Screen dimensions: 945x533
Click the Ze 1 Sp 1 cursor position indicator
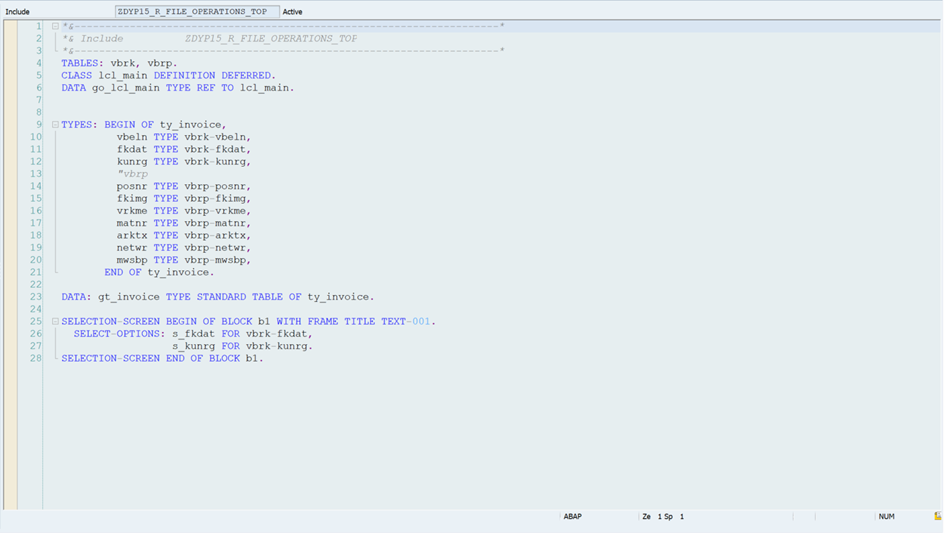tap(663, 517)
